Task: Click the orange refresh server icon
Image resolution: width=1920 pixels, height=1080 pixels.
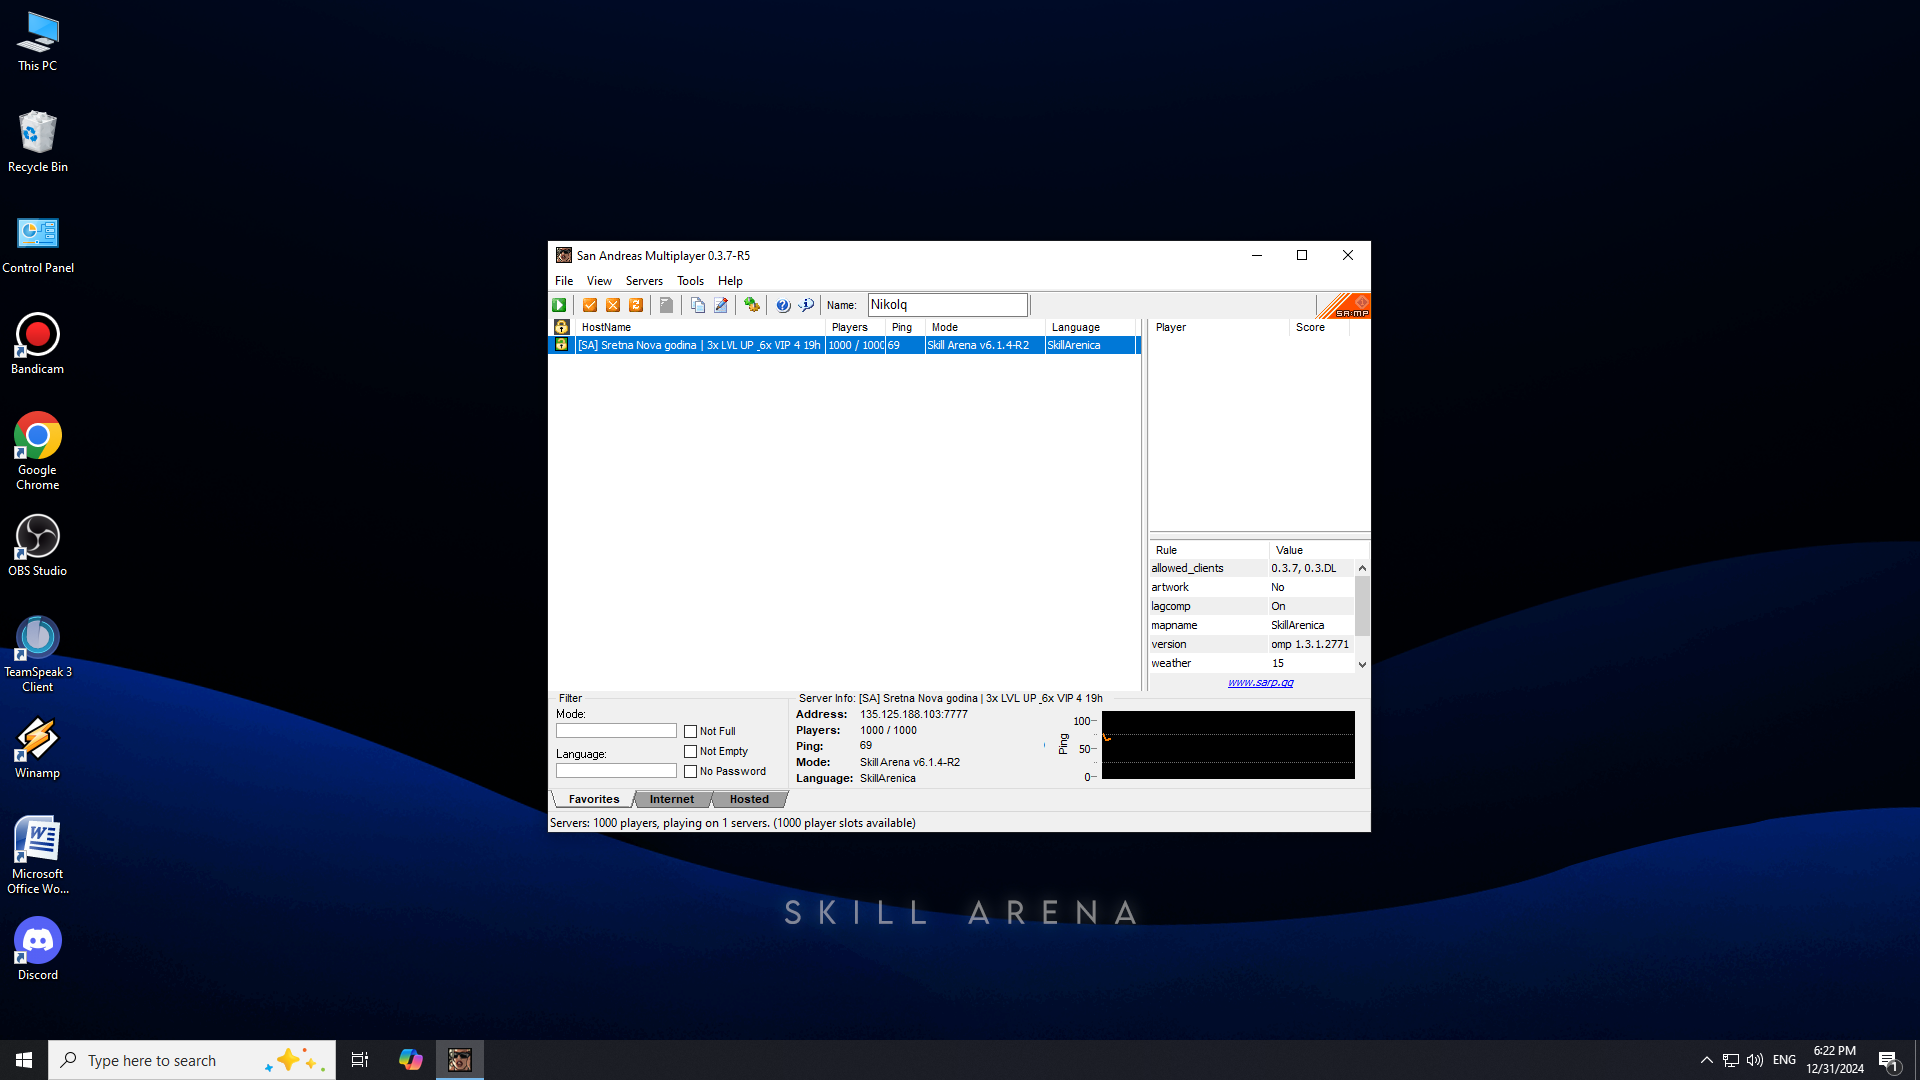Action: click(636, 305)
